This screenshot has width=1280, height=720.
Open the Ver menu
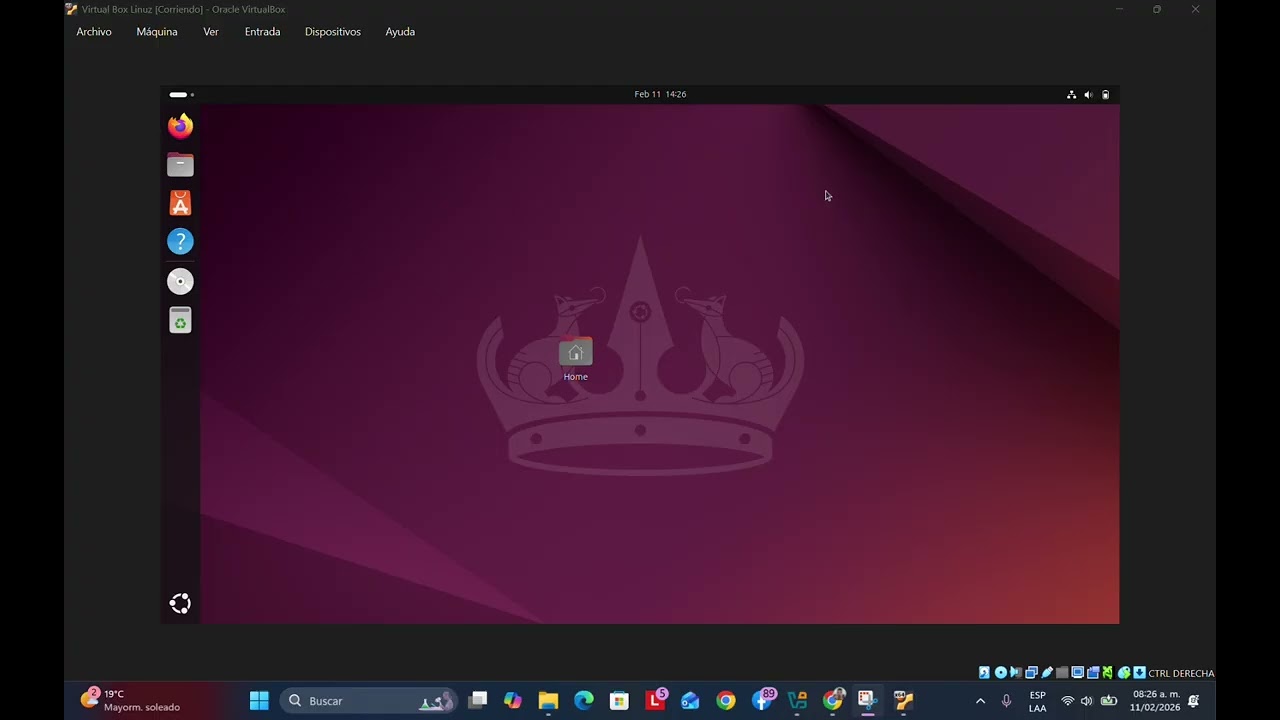[211, 32]
